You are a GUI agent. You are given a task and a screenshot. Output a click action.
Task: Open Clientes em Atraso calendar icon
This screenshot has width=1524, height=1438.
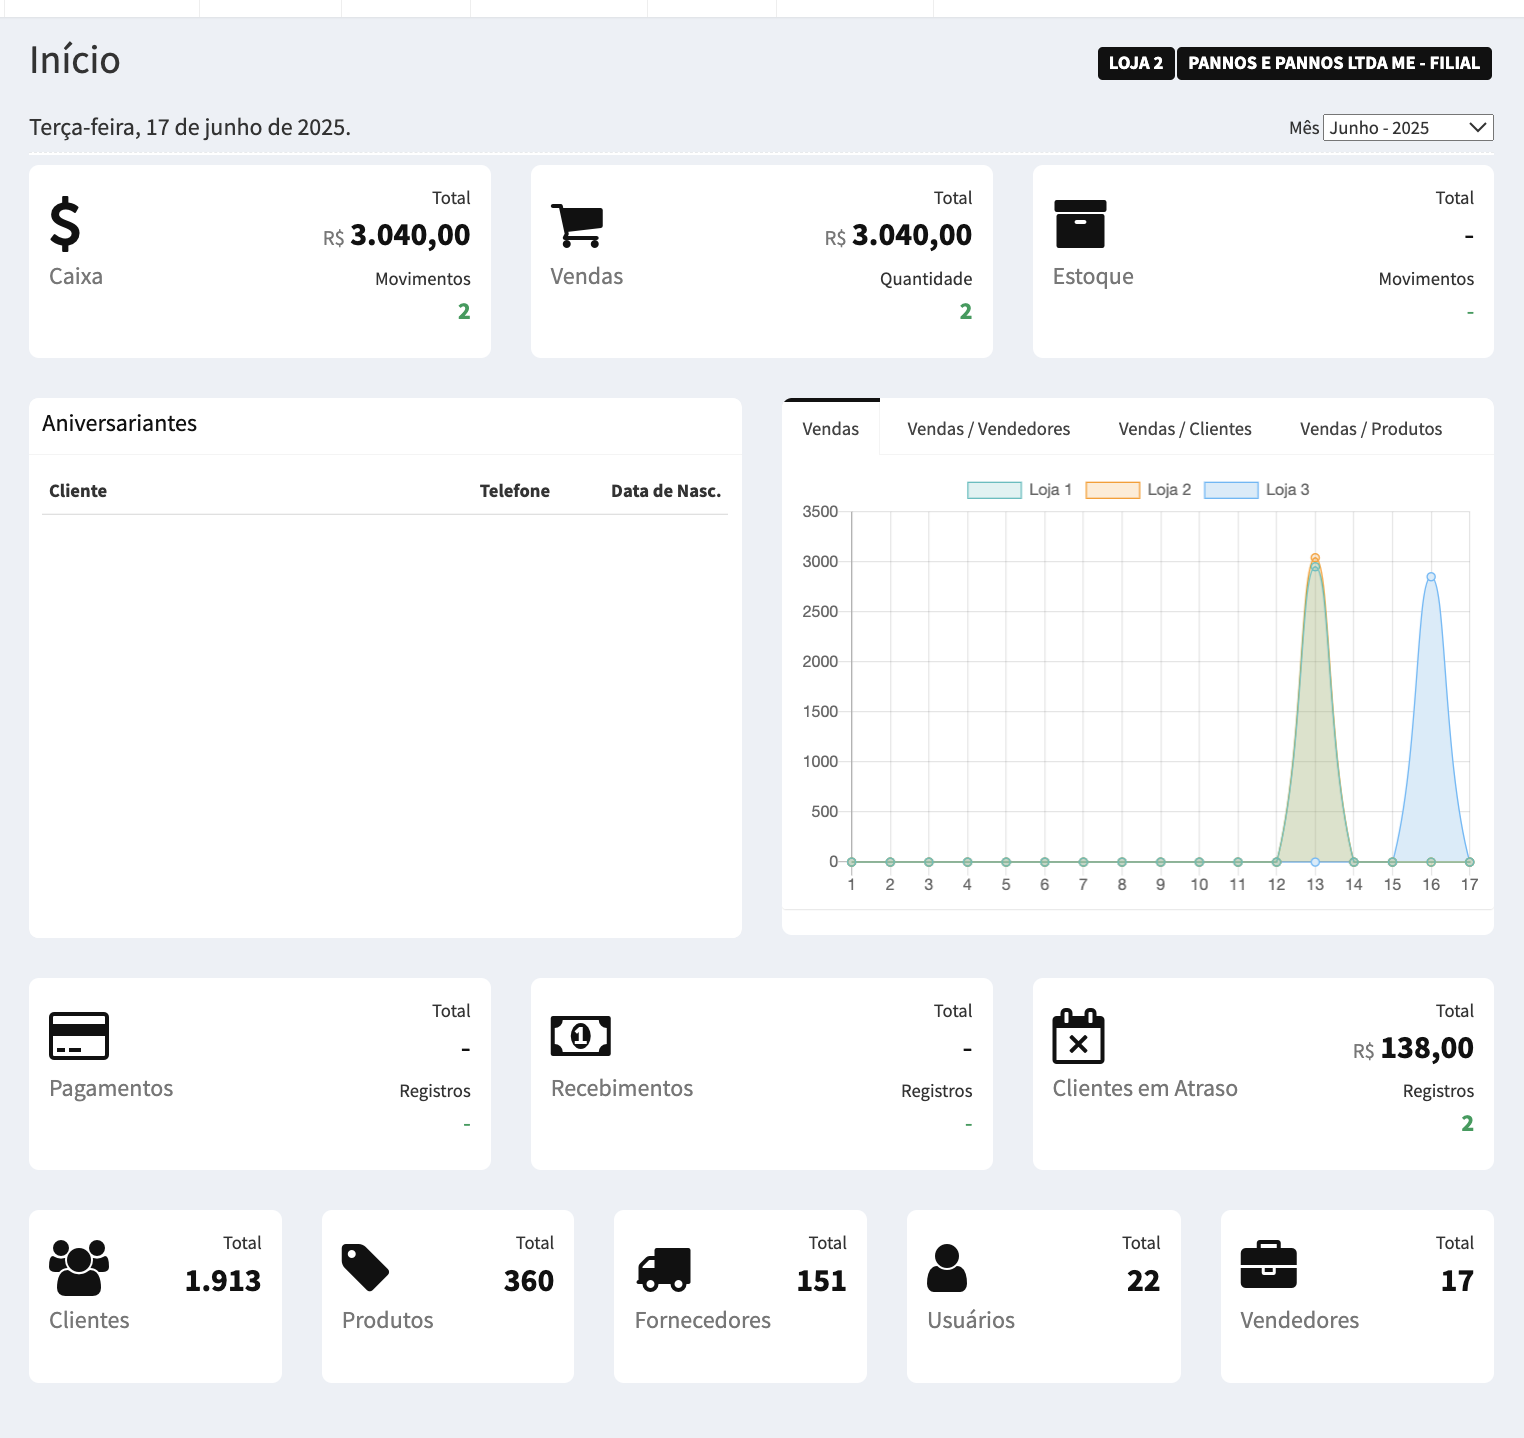coord(1078,1036)
